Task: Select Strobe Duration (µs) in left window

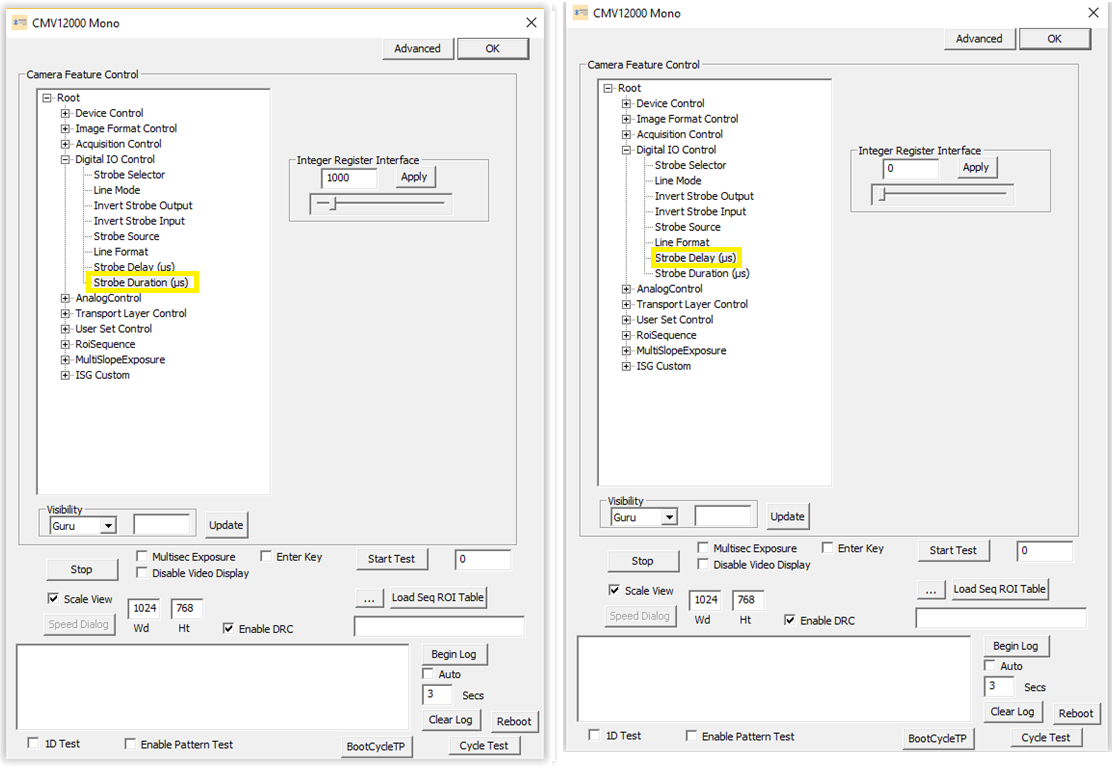Action: coord(142,282)
